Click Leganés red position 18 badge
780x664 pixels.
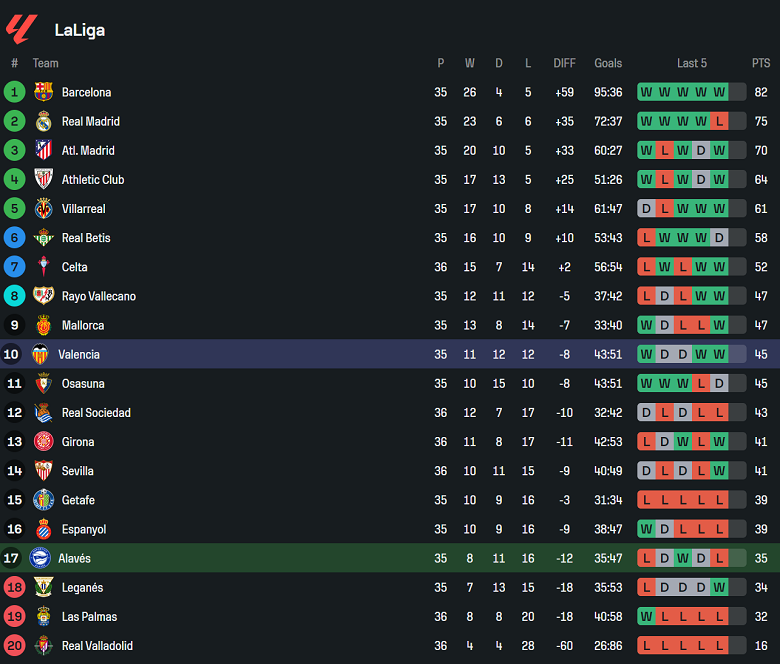click(14, 588)
